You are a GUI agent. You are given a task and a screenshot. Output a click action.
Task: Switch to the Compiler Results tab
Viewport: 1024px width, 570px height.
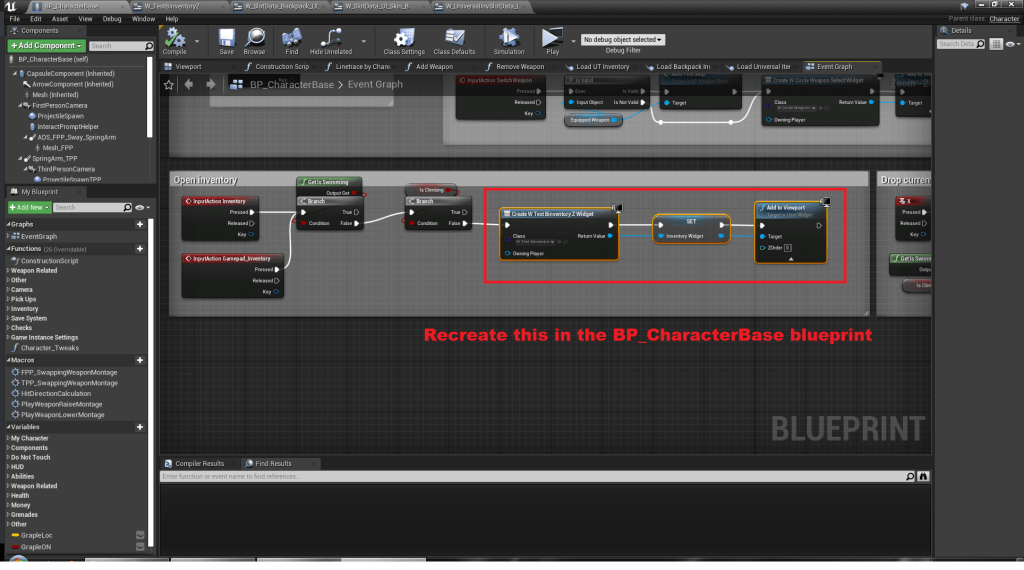[199, 464]
